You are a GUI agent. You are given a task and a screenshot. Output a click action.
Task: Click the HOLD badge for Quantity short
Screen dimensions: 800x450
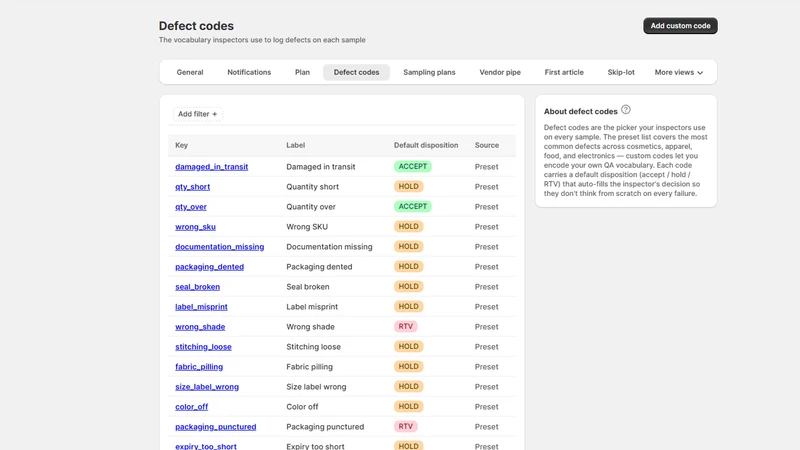coord(408,186)
